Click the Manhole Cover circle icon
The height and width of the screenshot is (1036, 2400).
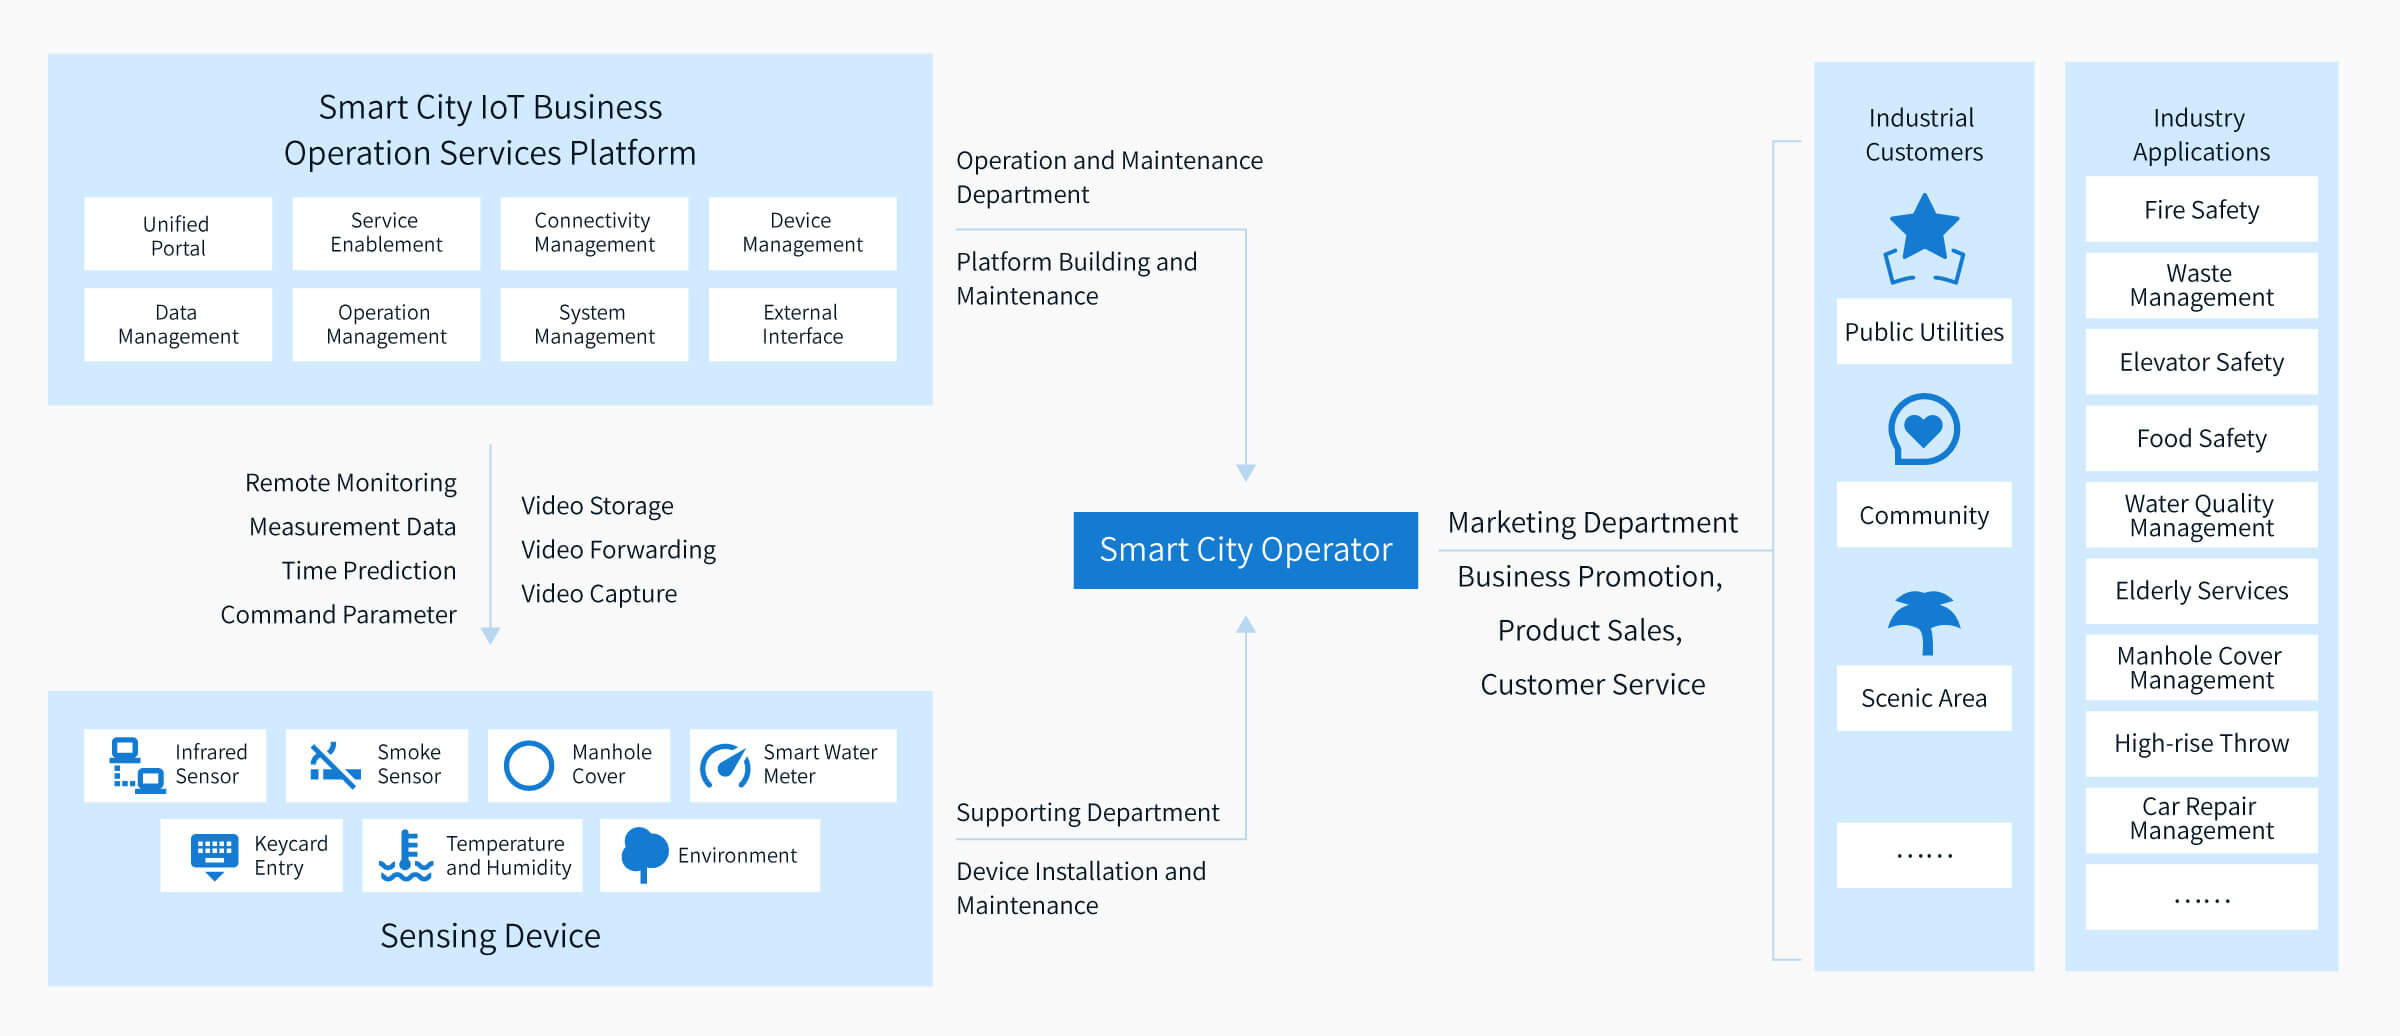click(528, 765)
